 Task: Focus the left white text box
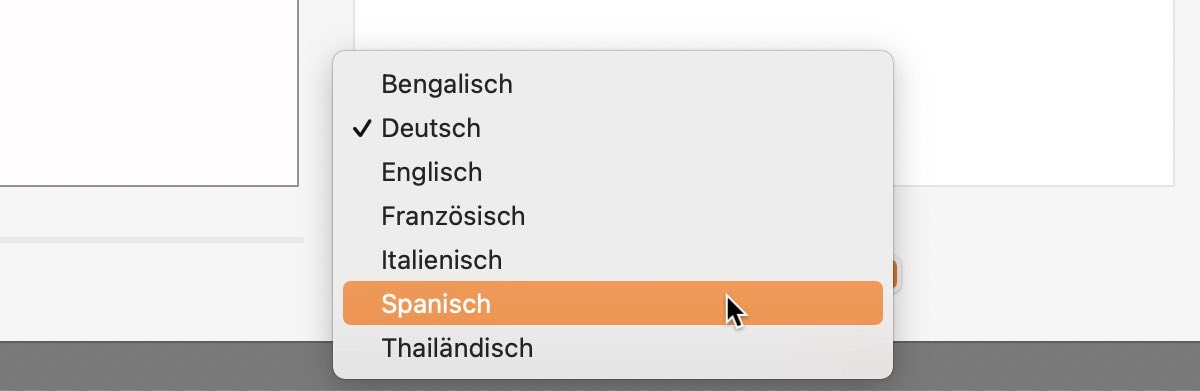pos(149,93)
